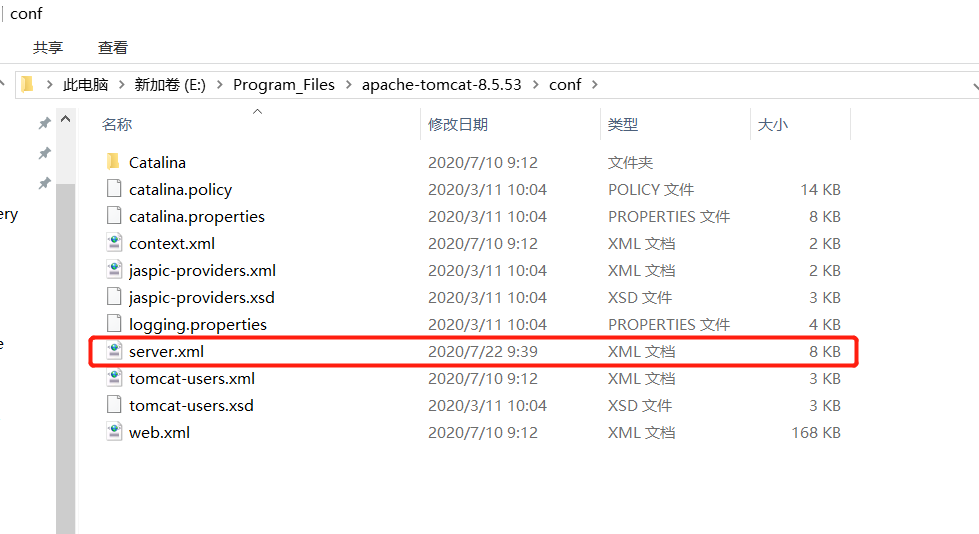Click the 168 KB size of web.xml
The height and width of the screenshot is (534, 979).
pos(816,432)
